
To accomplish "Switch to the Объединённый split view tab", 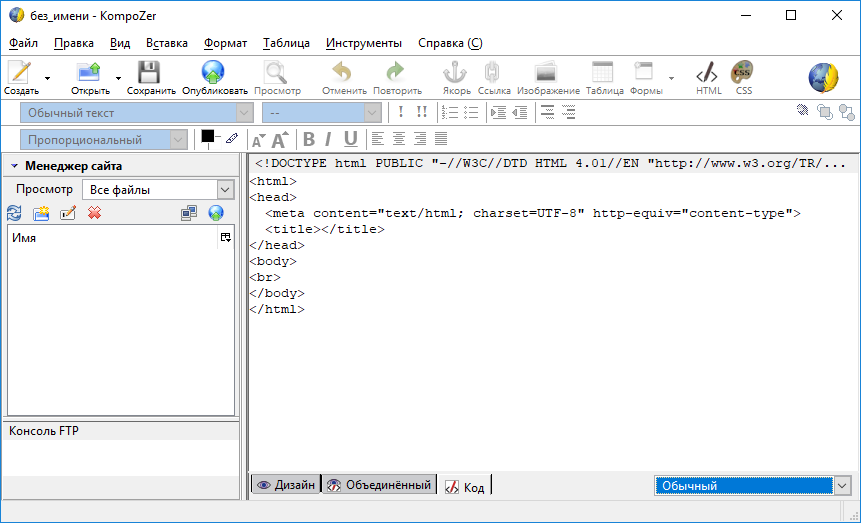I will 379,485.
